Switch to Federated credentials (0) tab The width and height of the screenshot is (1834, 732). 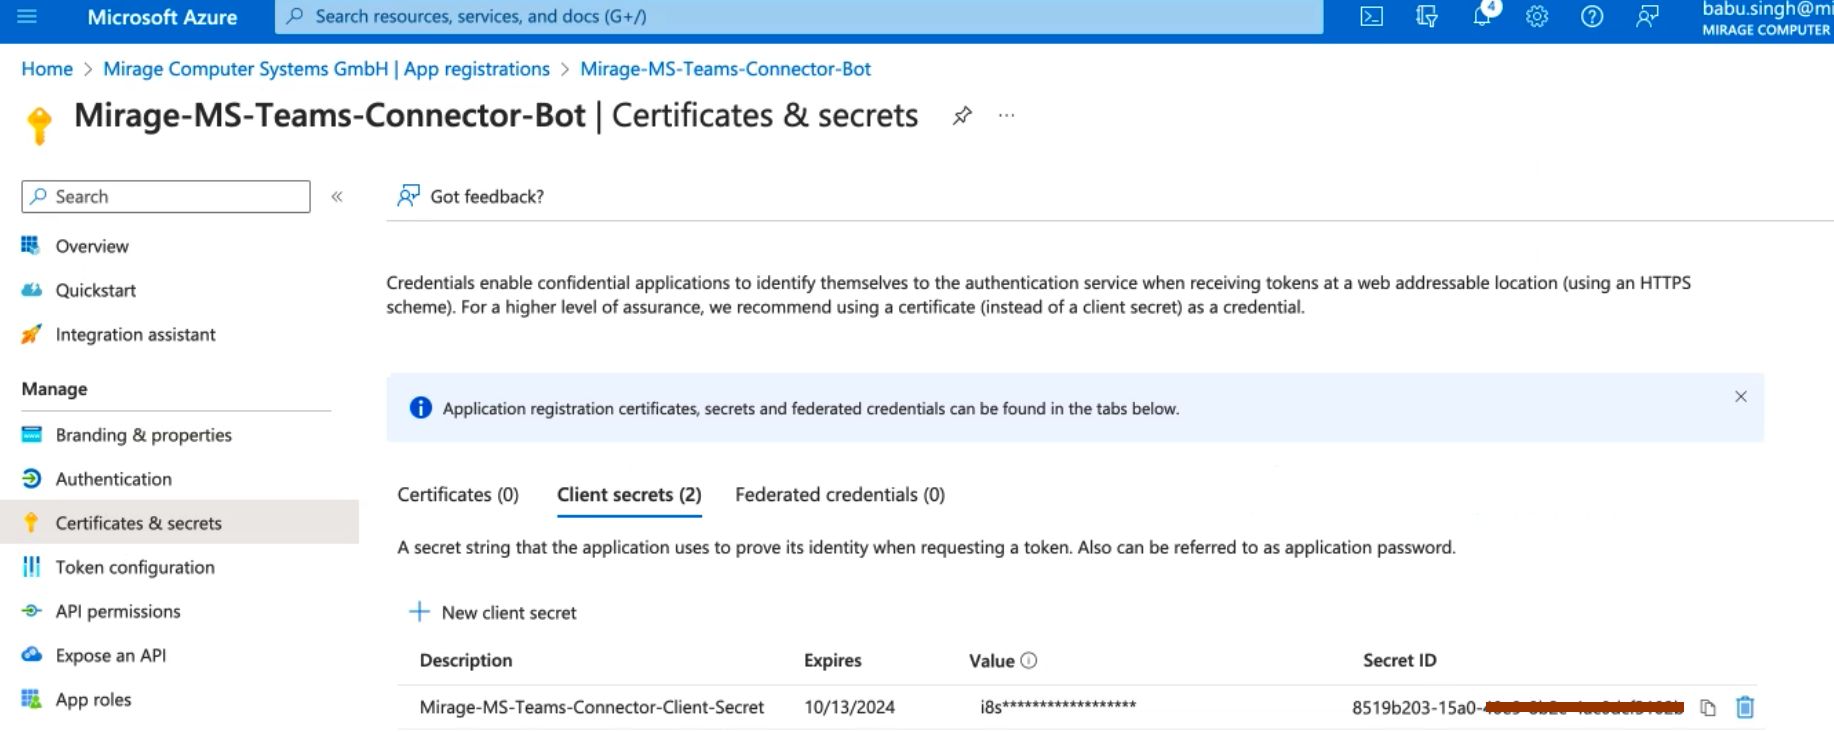pyautogui.click(x=840, y=495)
